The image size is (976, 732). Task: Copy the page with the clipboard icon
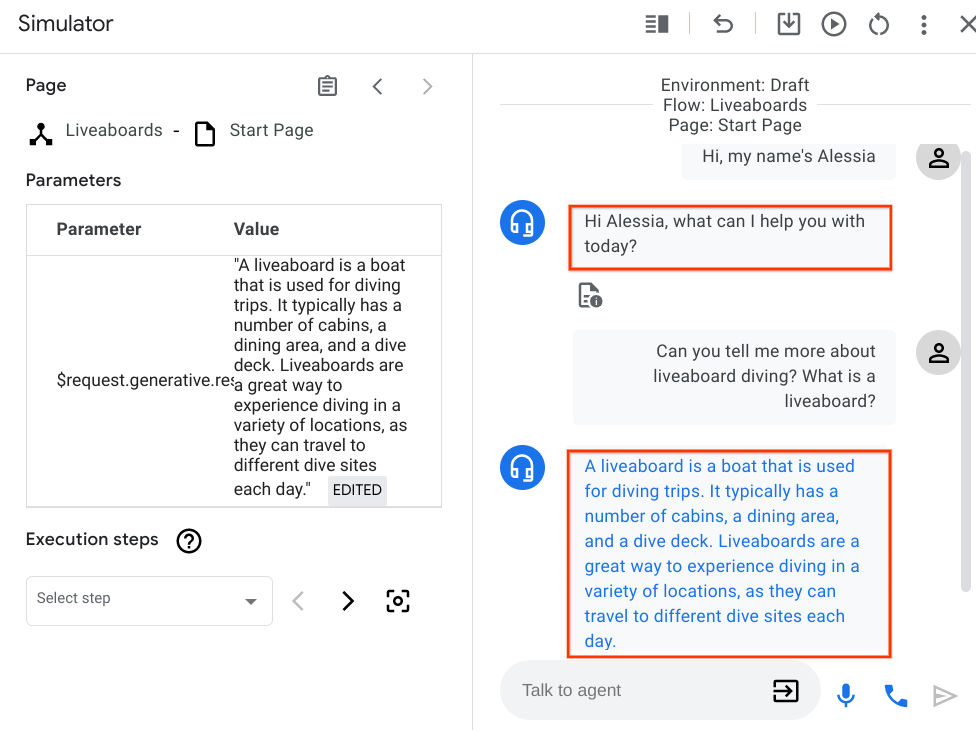[327, 86]
